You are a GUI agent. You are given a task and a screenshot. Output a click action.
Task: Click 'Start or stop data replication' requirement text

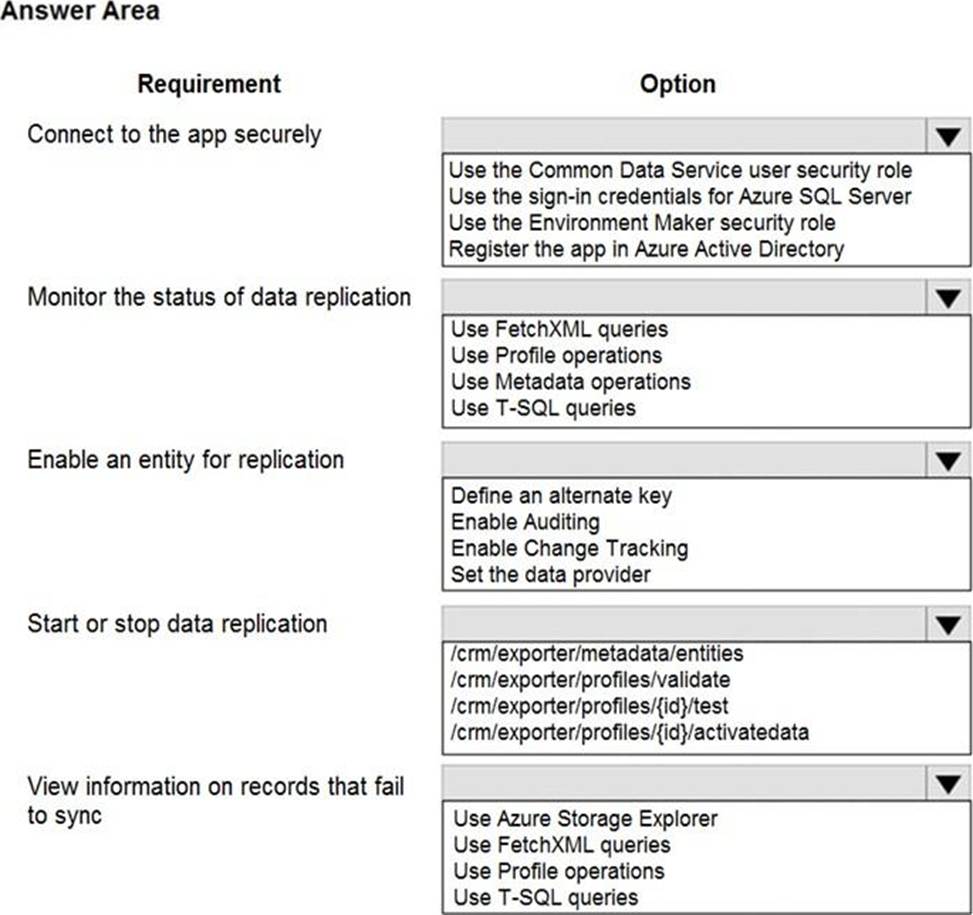point(177,623)
